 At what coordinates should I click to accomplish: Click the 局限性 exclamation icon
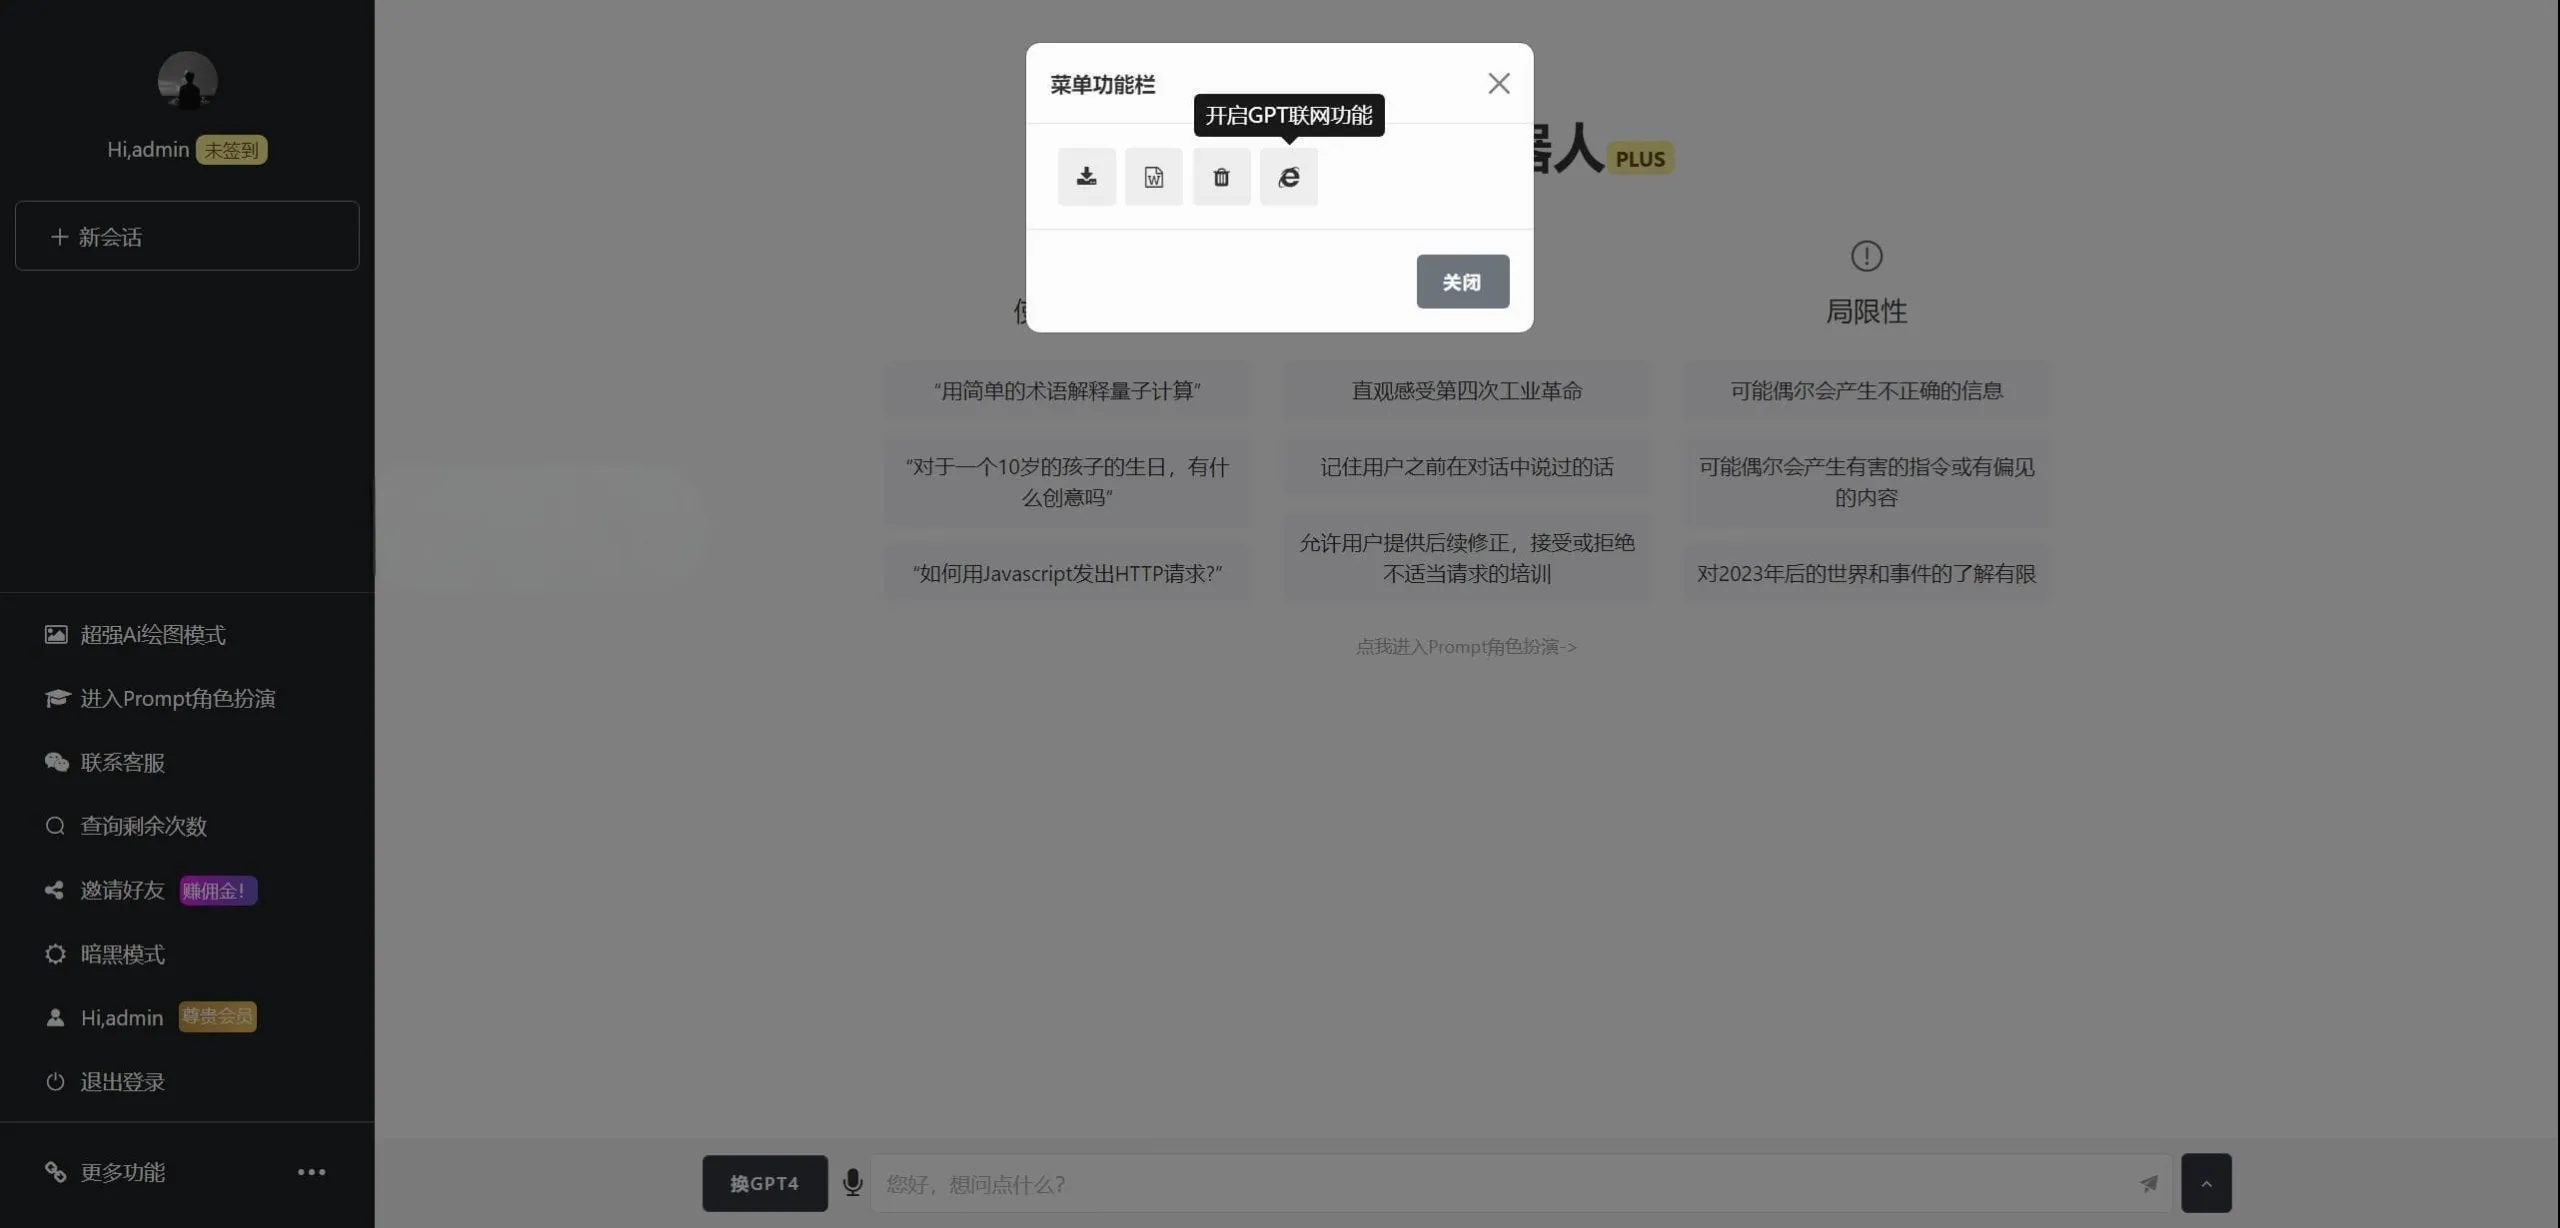coord(1866,256)
